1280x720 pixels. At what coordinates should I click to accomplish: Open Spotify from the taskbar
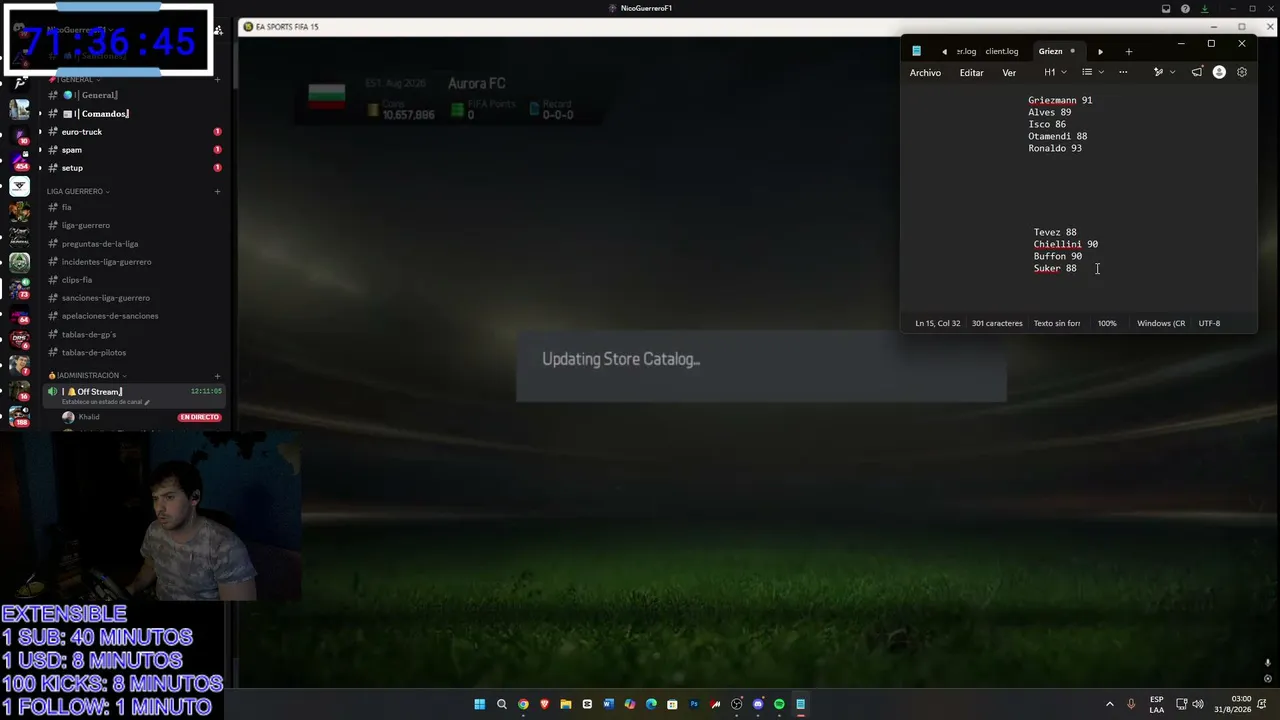[779, 704]
